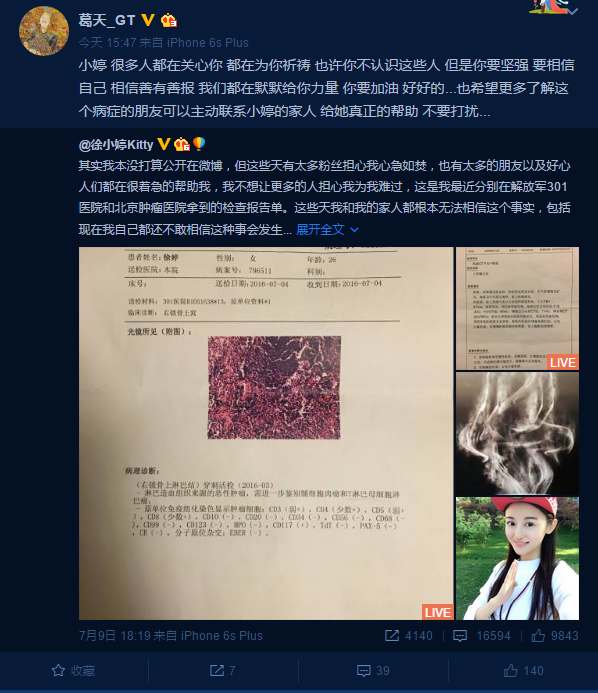Open the post options chevron at top right
Viewport: 598px width, 693px height.
point(573,12)
